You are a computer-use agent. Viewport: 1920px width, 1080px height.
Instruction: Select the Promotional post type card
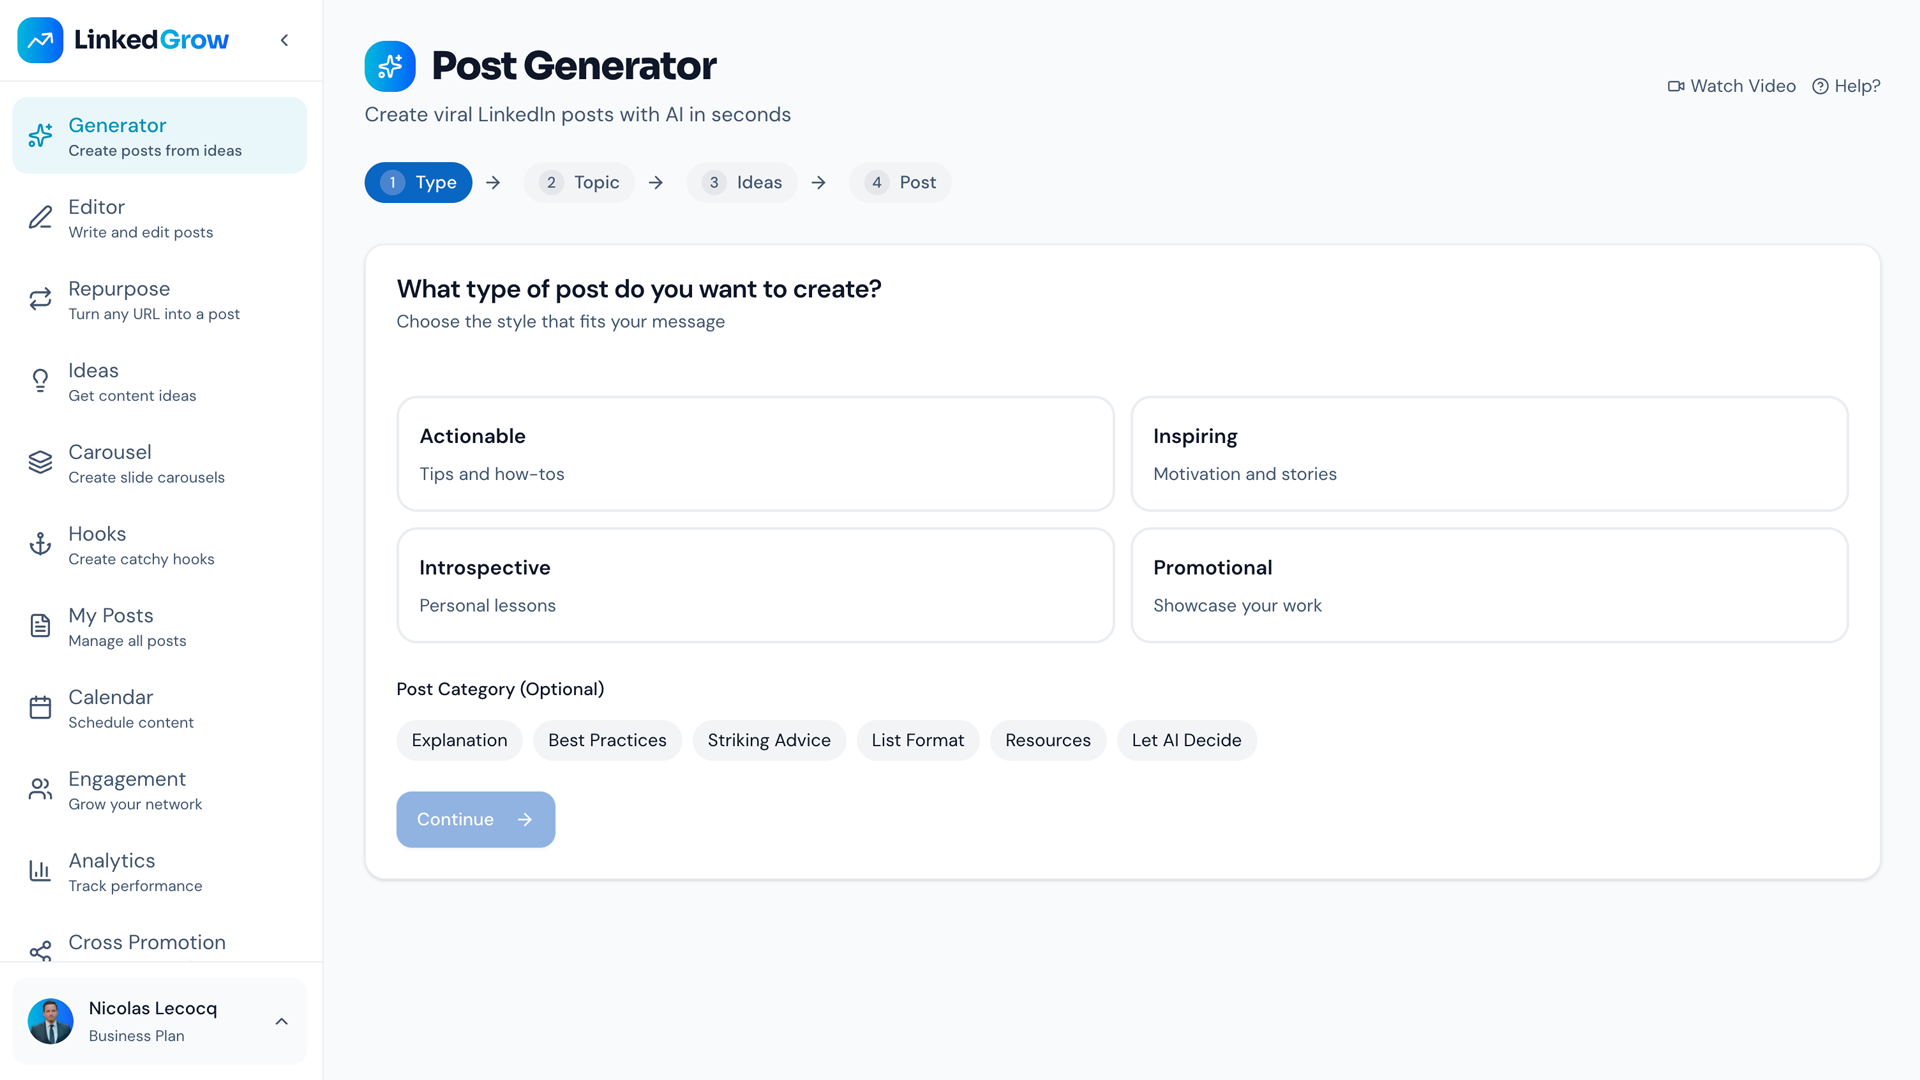pyautogui.click(x=1488, y=585)
